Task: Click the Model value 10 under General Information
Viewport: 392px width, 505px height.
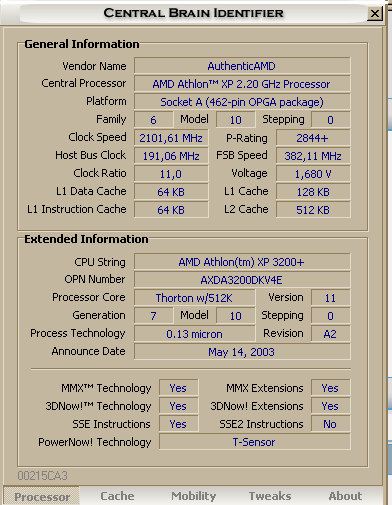Action: (x=236, y=120)
